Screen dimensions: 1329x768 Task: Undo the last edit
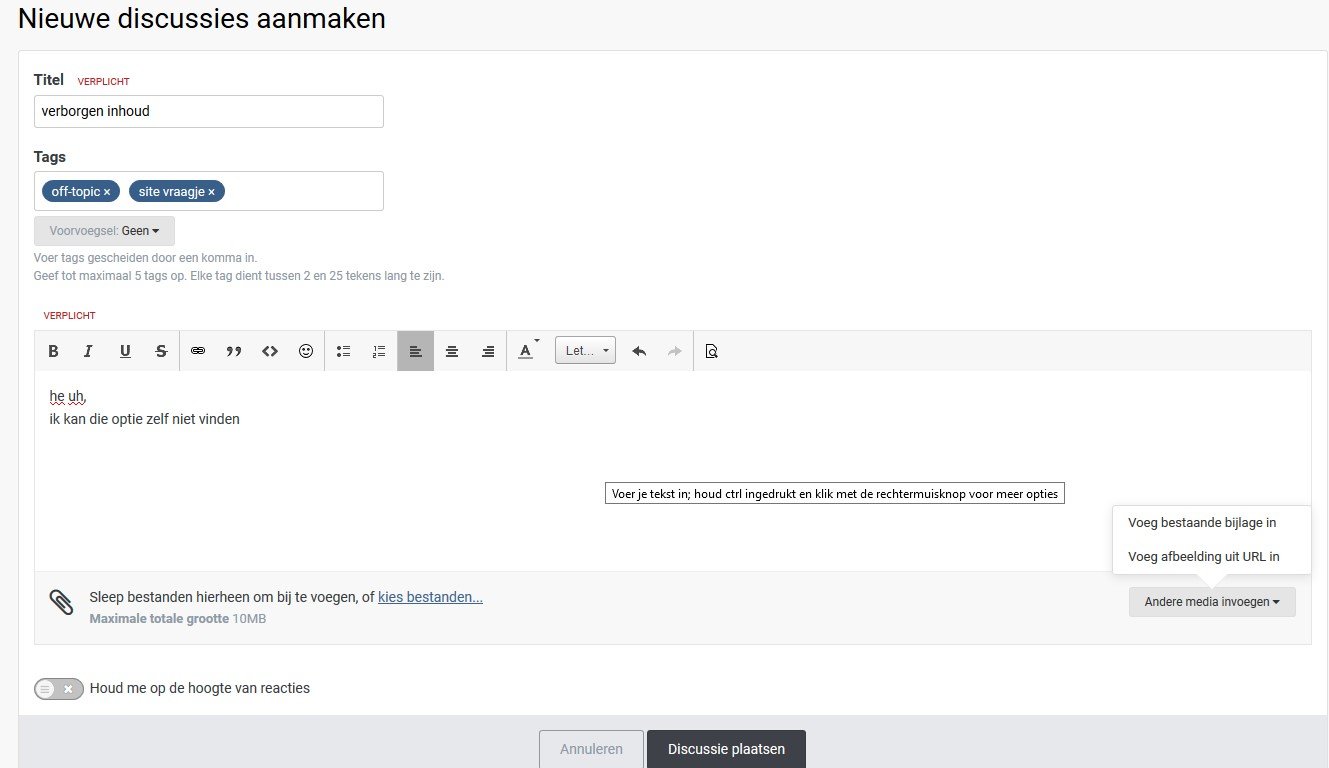tap(640, 351)
